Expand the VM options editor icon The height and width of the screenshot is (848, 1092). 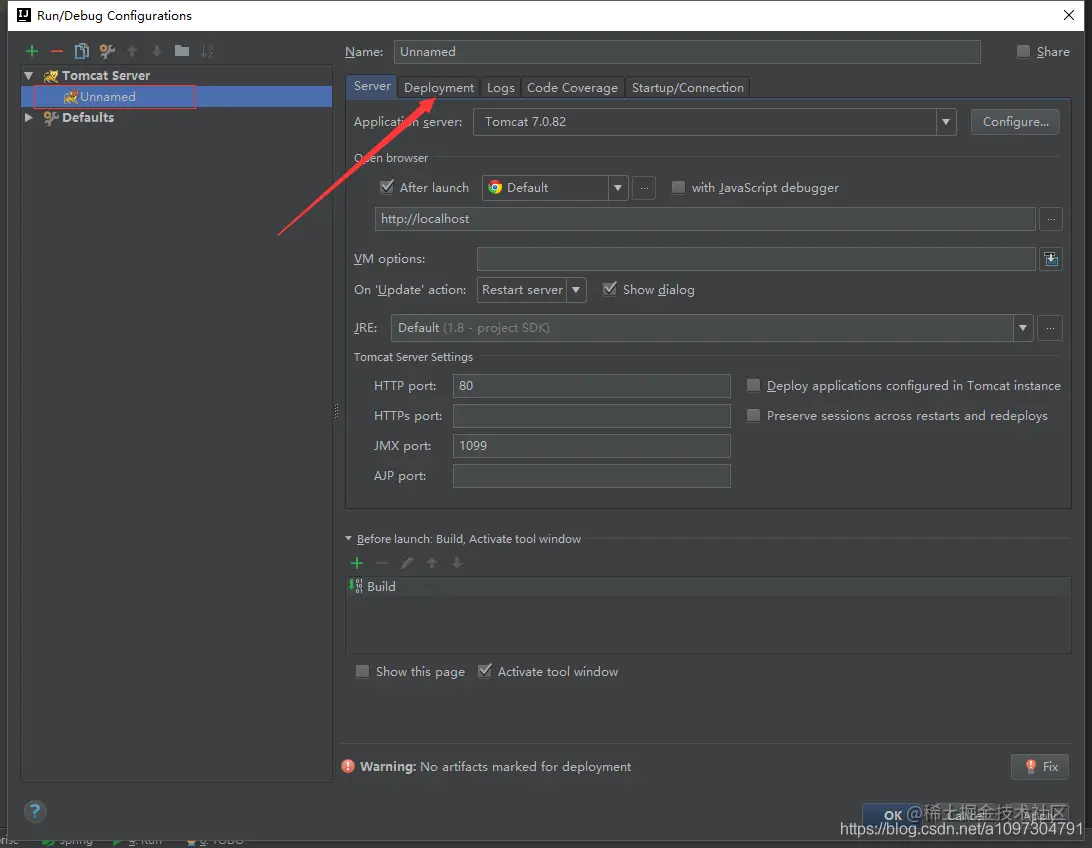[1051, 259]
